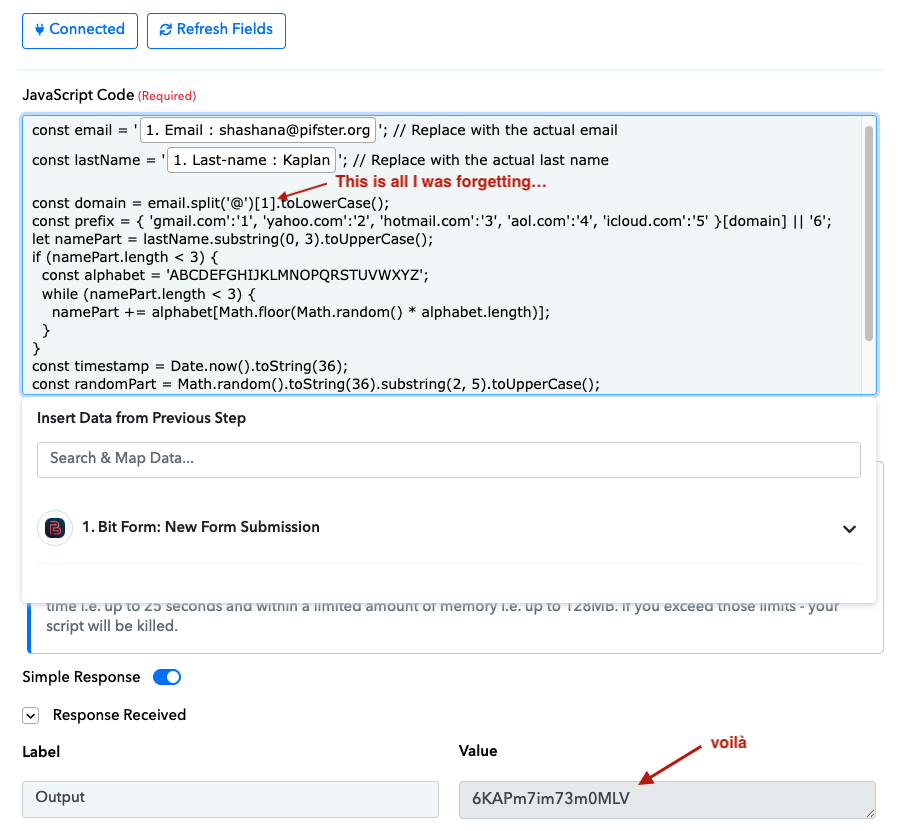903x831 pixels.
Task: Click the Simple Response label text
Action: 81,677
